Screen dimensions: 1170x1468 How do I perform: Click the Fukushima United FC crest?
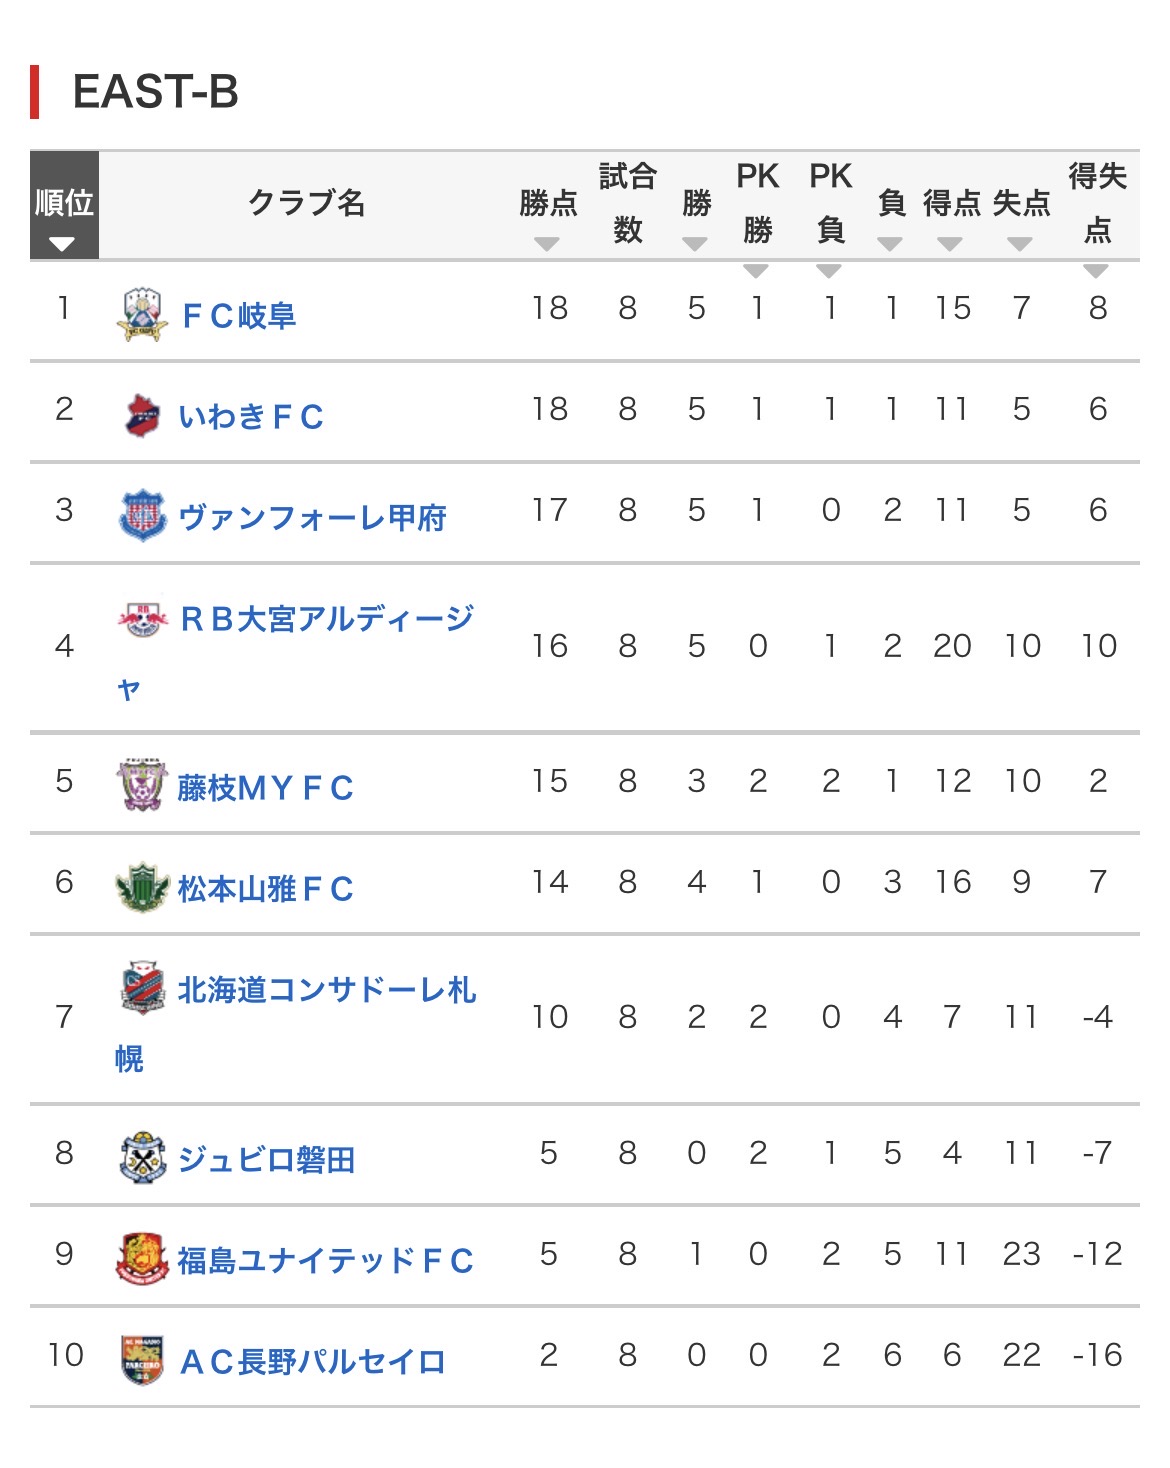pos(142,1259)
